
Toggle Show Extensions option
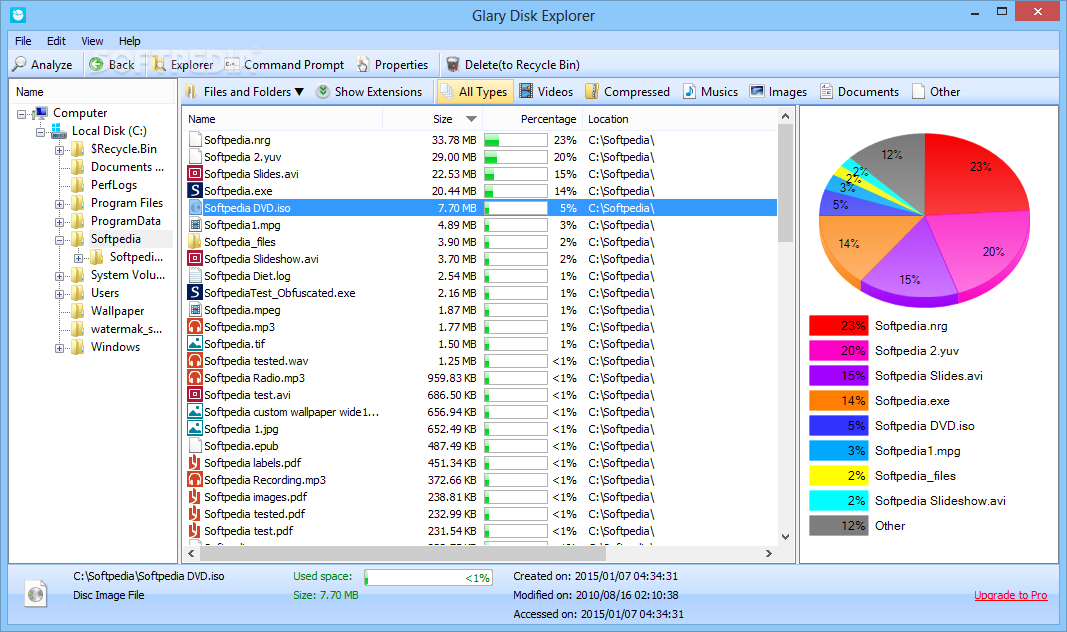pos(370,91)
